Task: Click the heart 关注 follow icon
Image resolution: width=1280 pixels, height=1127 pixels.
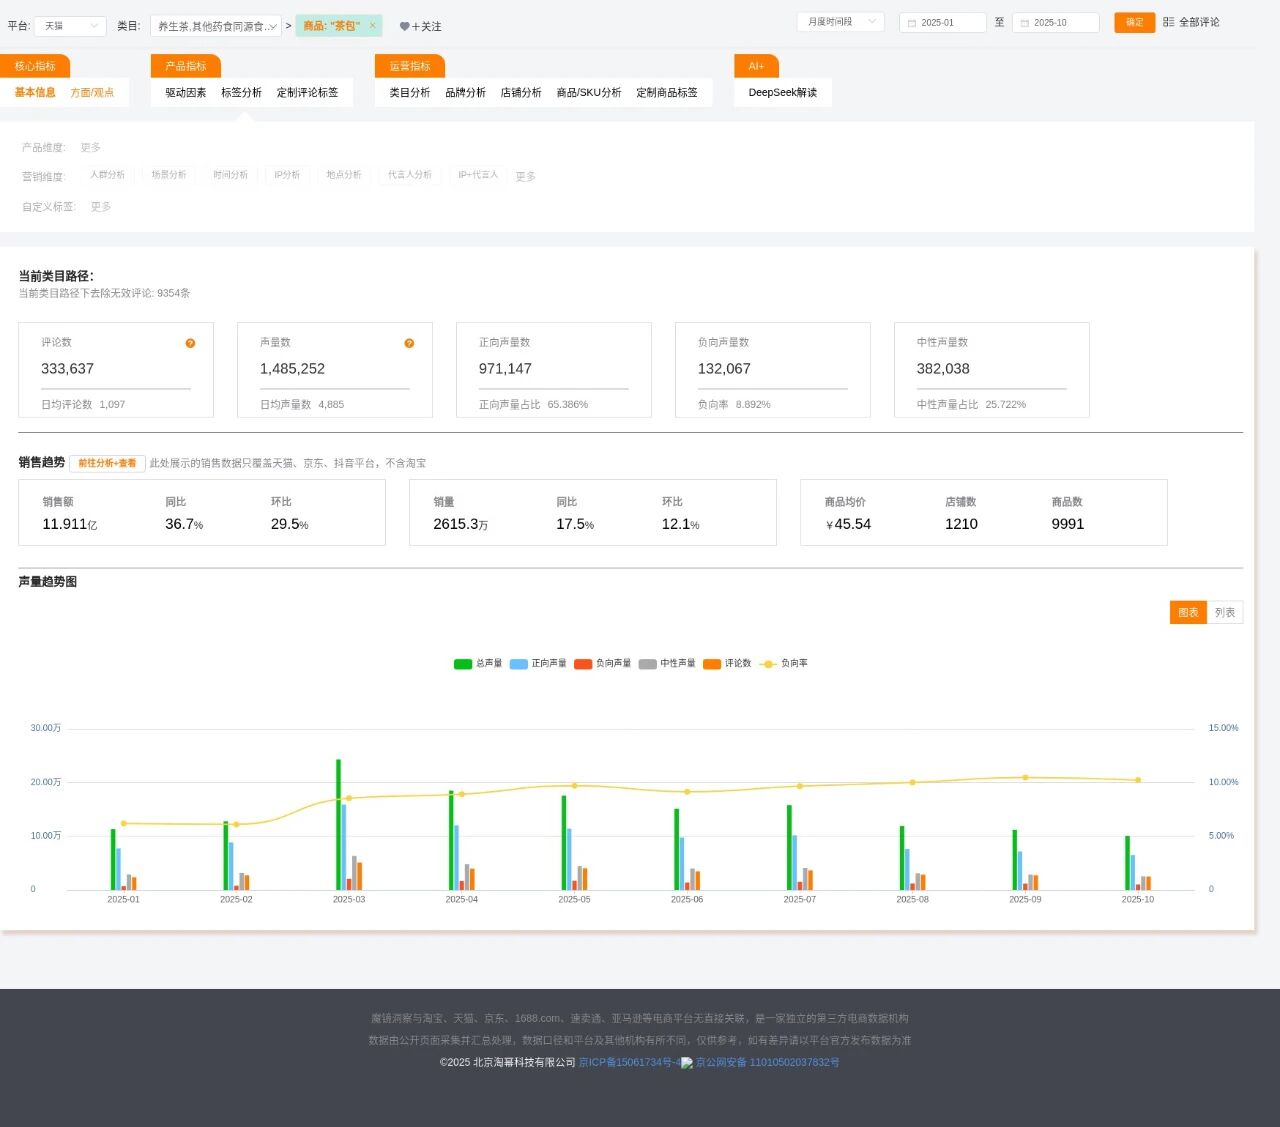Action: click(404, 27)
